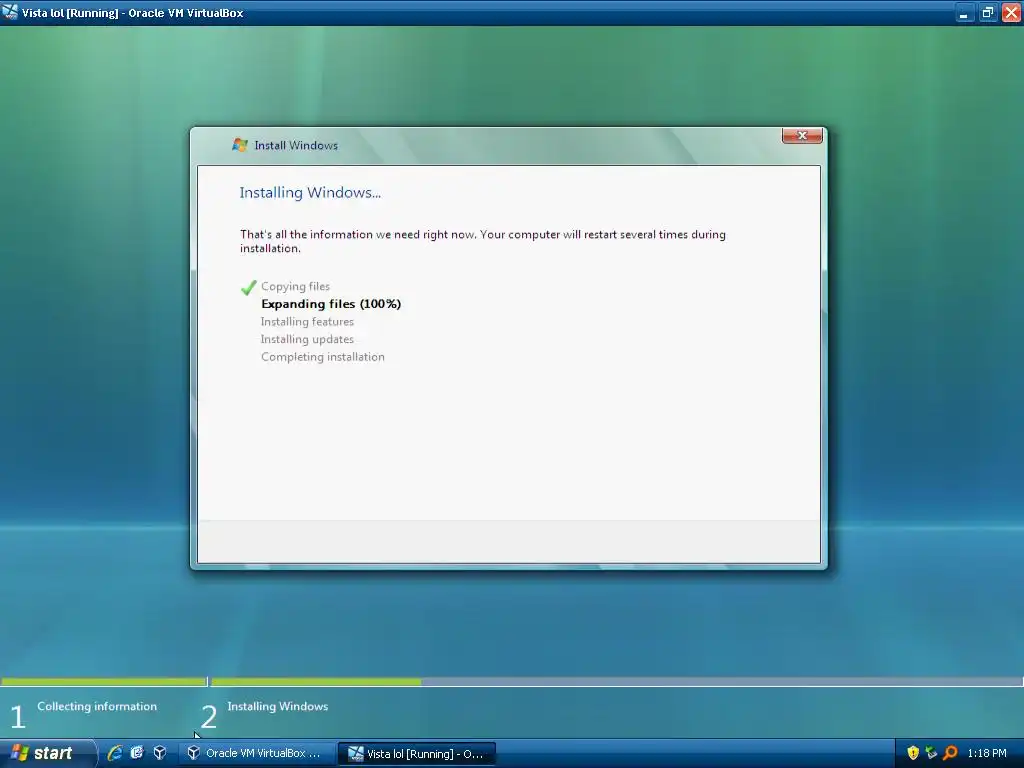Open the XP Start menu

(47, 753)
